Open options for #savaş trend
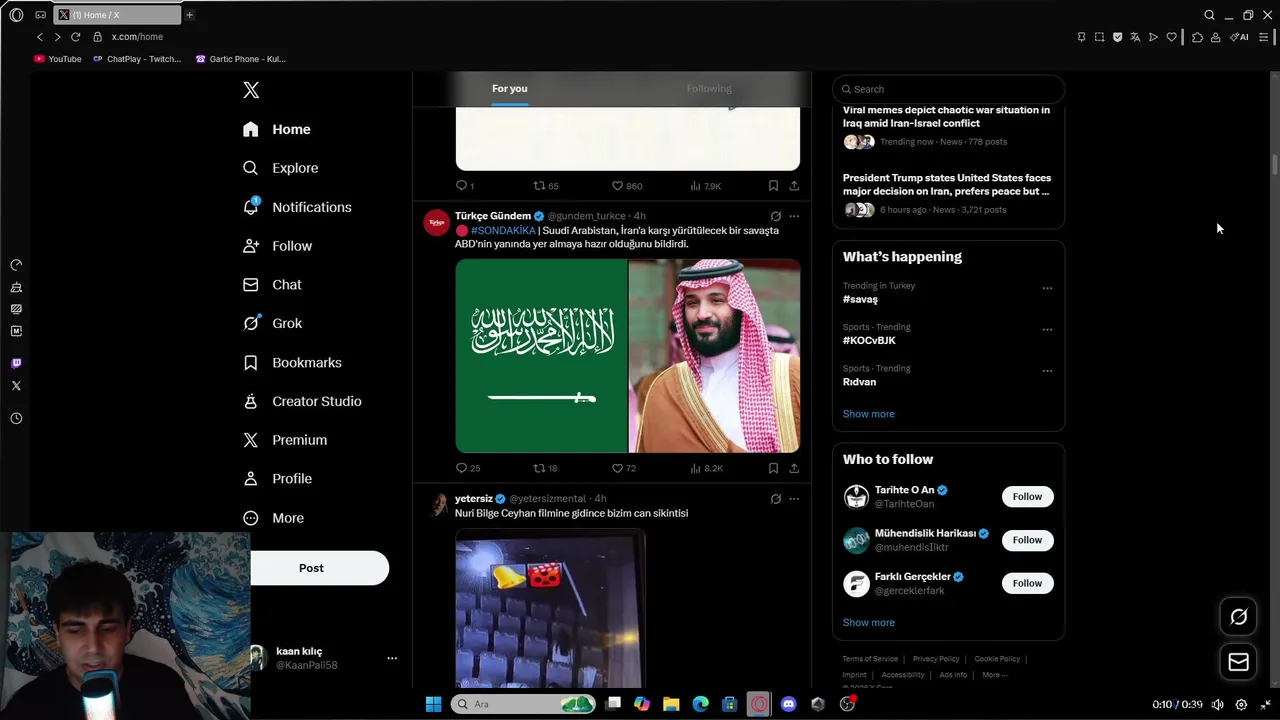This screenshot has height=720, width=1280. tap(1047, 288)
